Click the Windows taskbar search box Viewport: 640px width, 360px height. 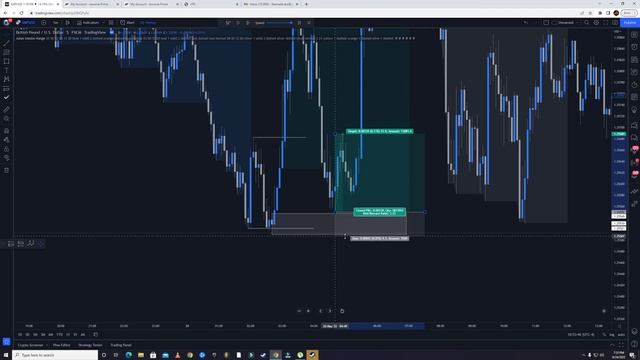[55, 355]
